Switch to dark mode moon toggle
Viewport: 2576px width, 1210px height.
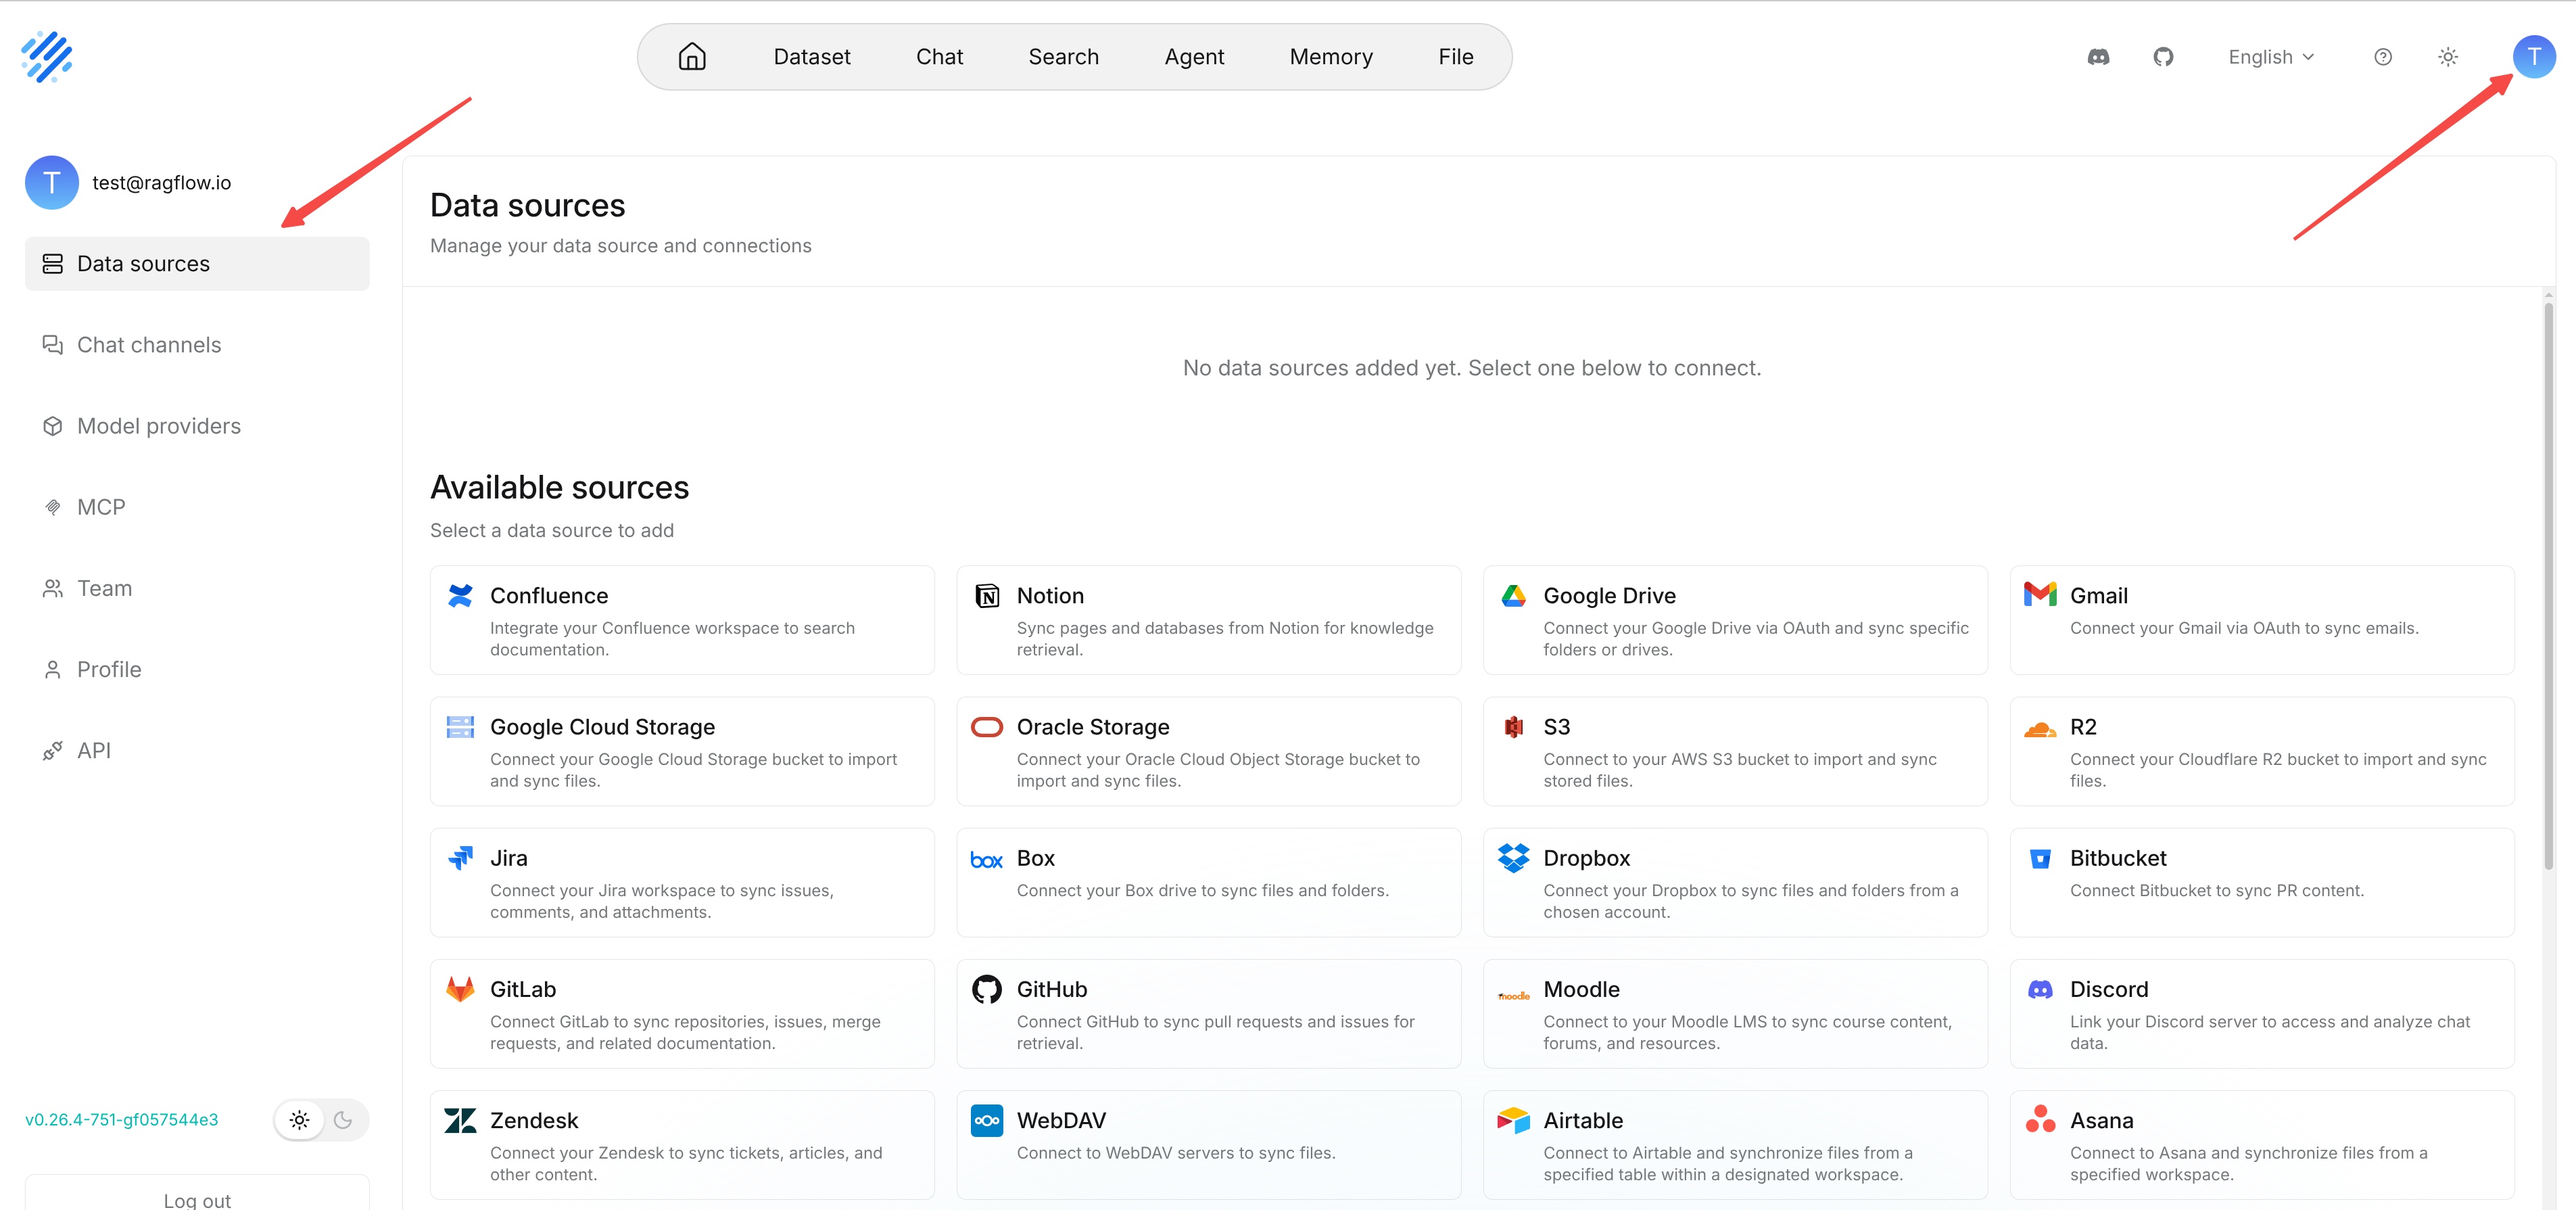coord(343,1119)
